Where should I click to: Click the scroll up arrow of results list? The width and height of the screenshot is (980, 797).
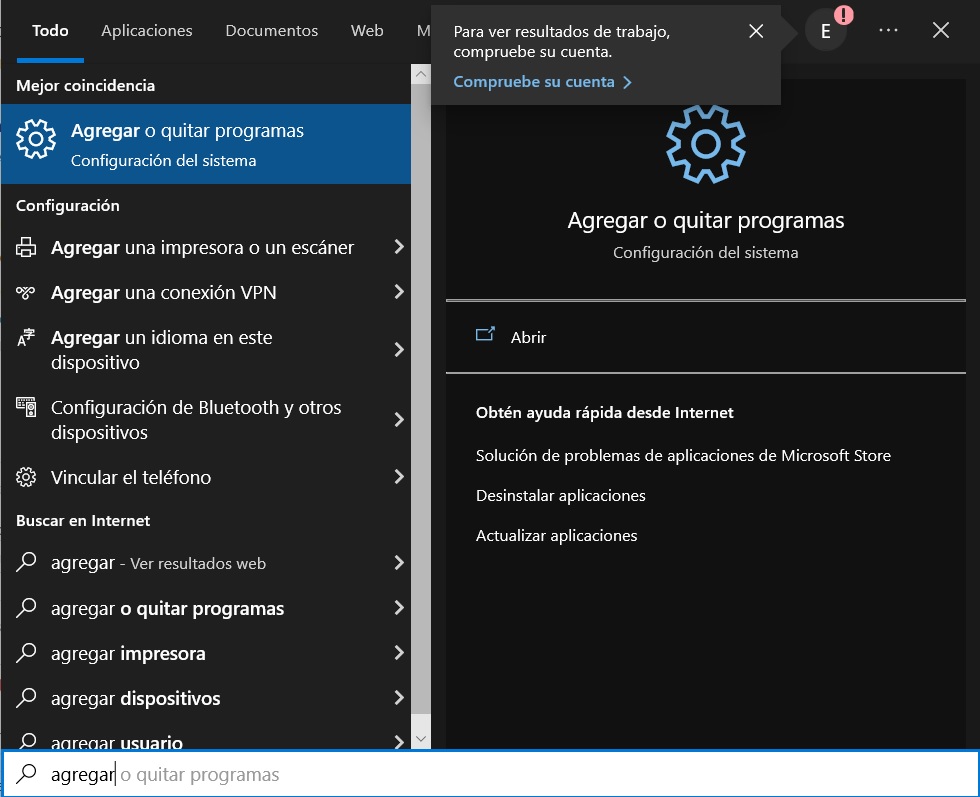[x=421, y=74]
